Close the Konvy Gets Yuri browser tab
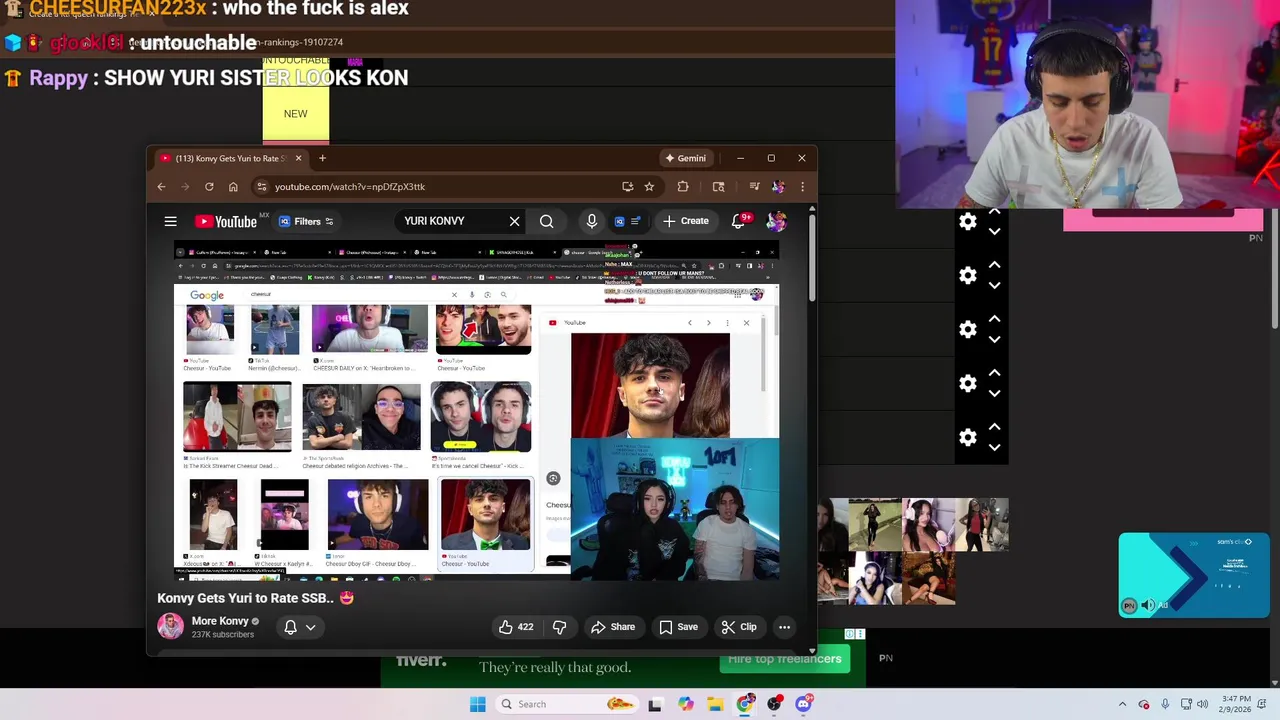 [298, 158]
